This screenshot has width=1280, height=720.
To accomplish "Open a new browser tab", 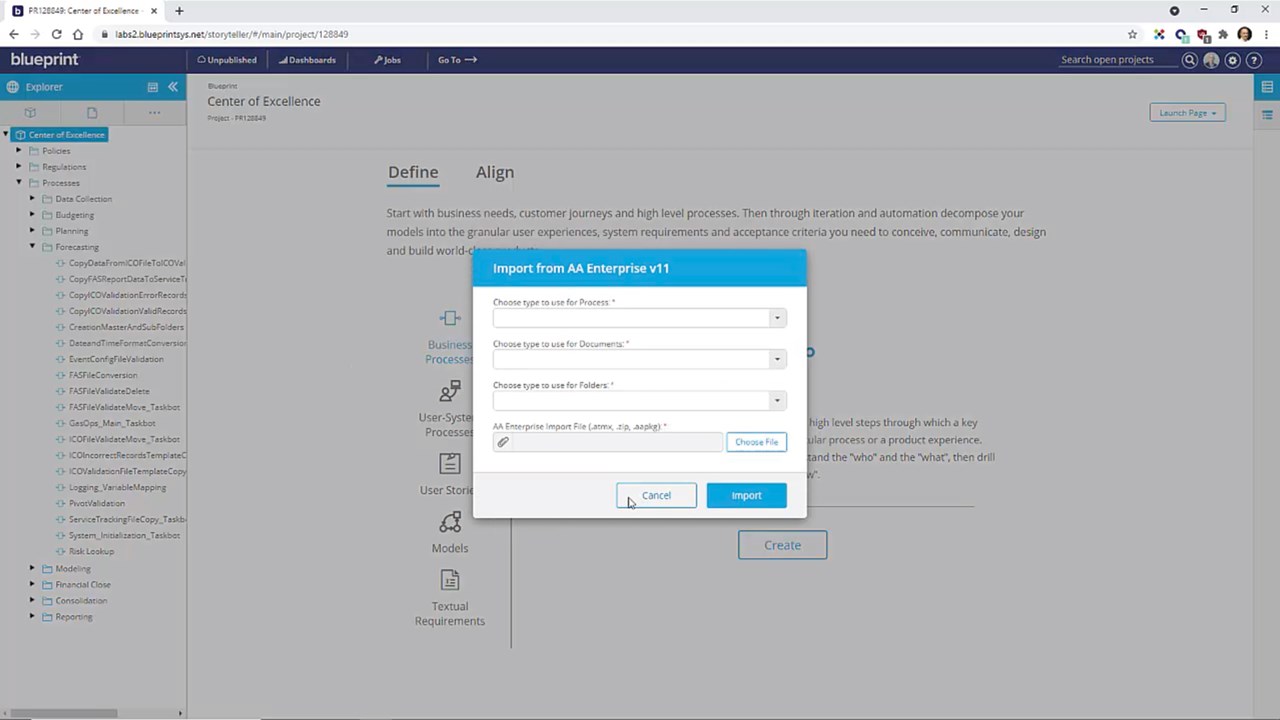I will [x=179, y=11].
